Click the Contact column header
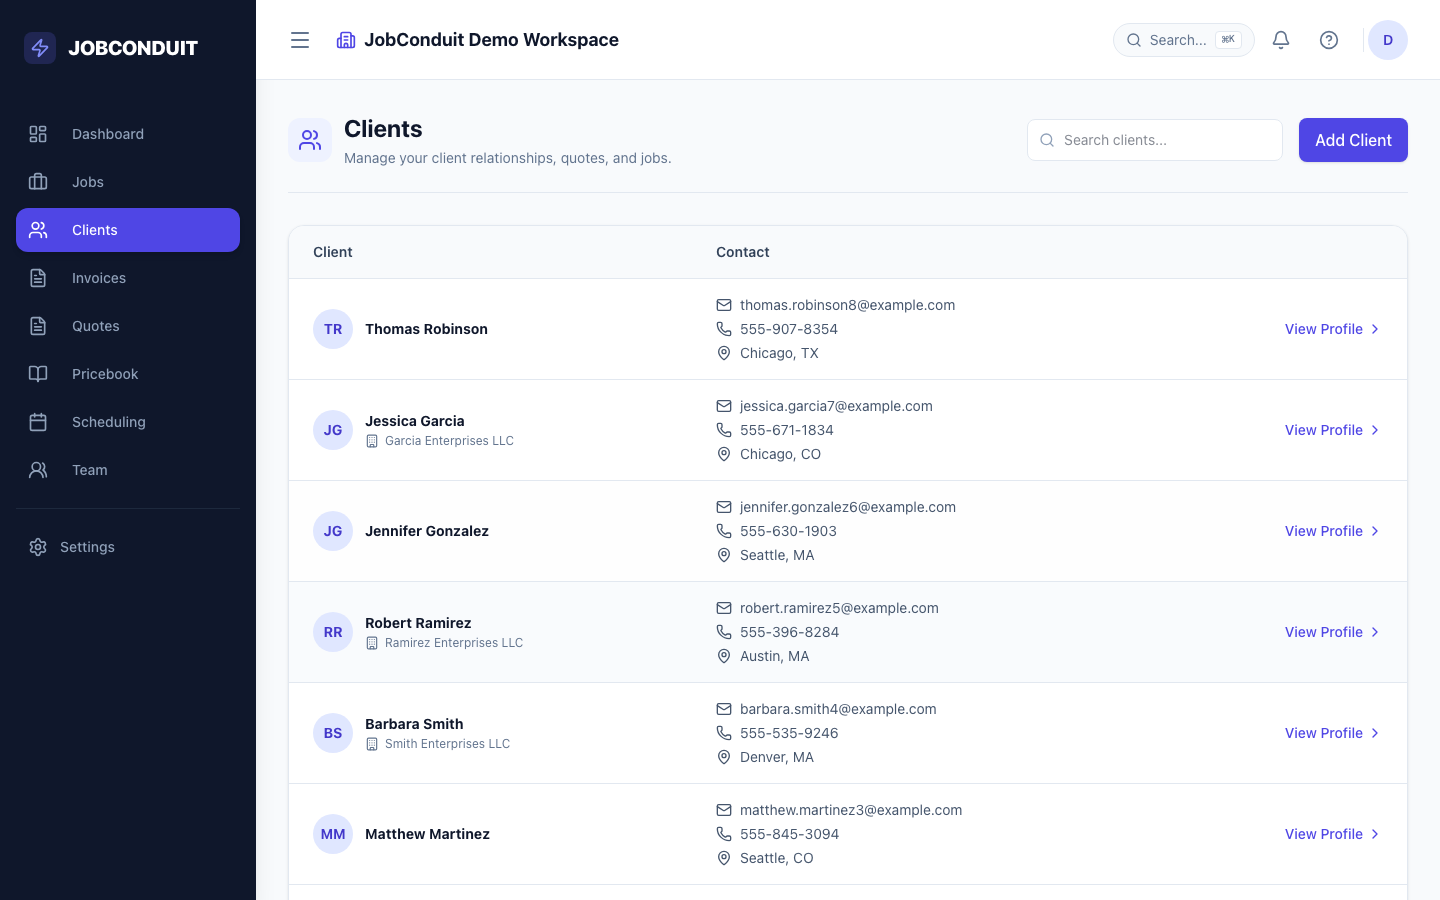 (743, 252)
